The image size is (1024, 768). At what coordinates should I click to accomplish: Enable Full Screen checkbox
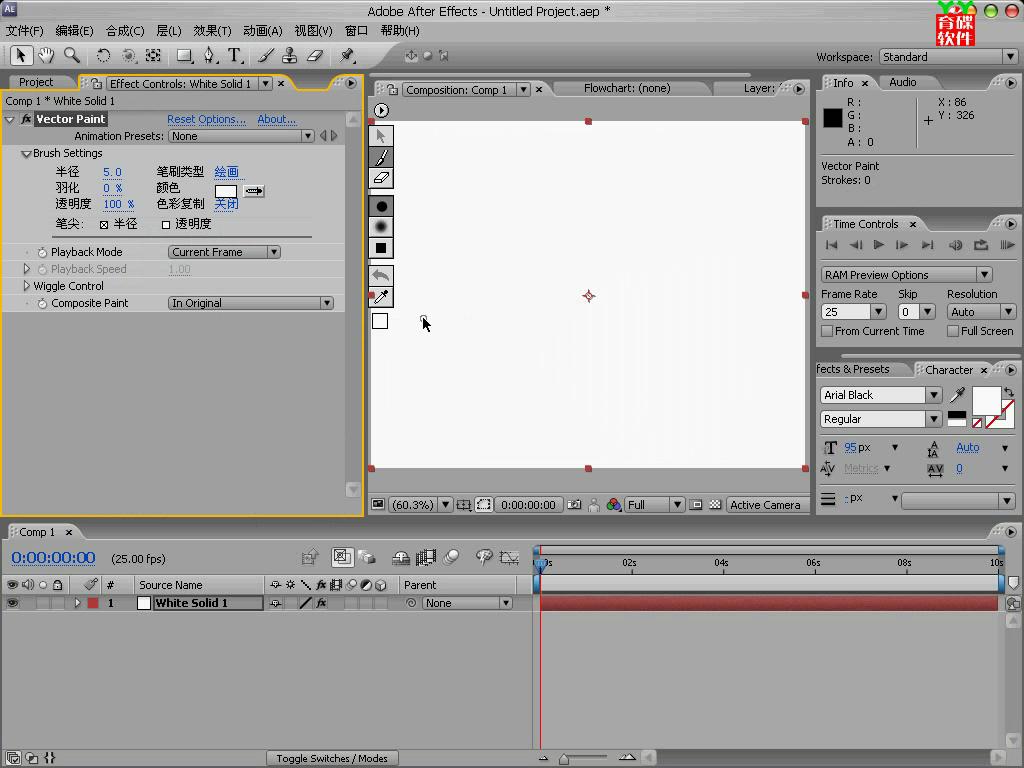(953, 331)
